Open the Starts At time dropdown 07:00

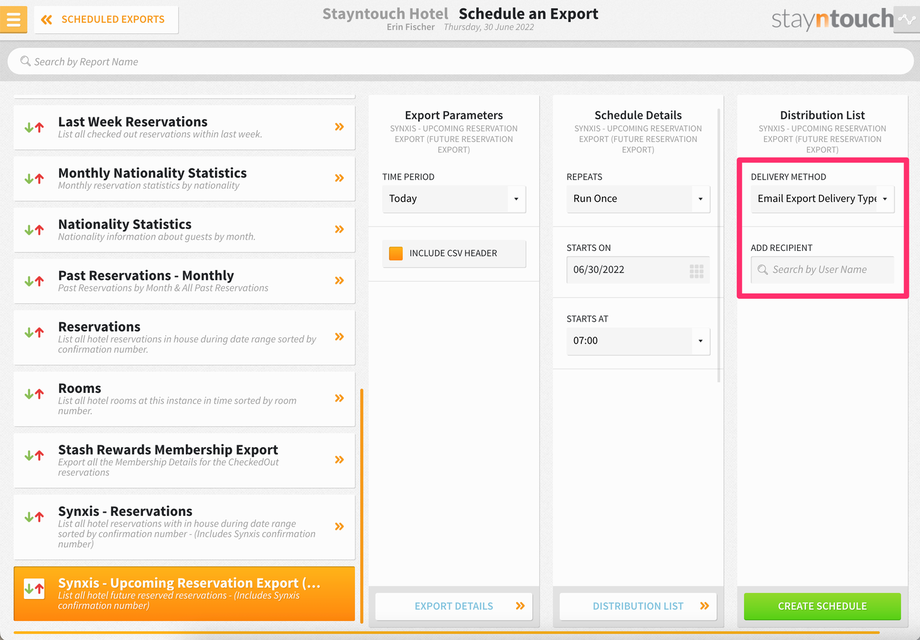638,341
